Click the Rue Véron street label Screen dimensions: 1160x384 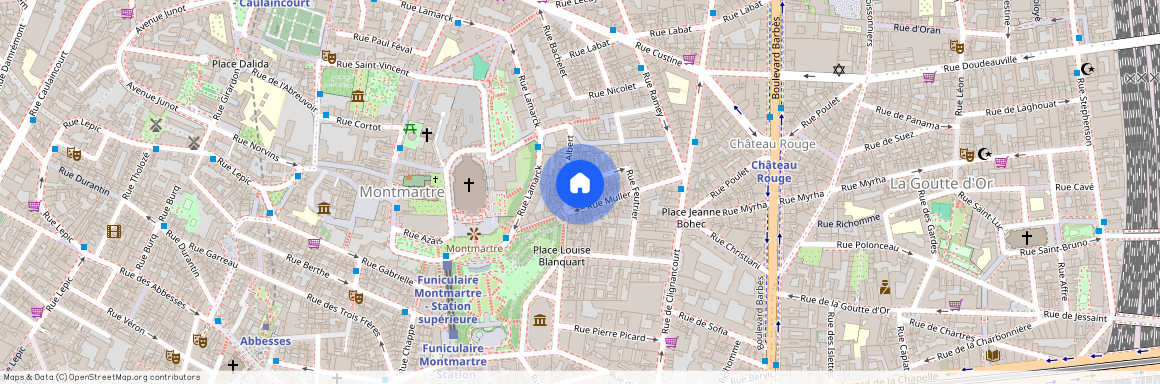[126, 322]
